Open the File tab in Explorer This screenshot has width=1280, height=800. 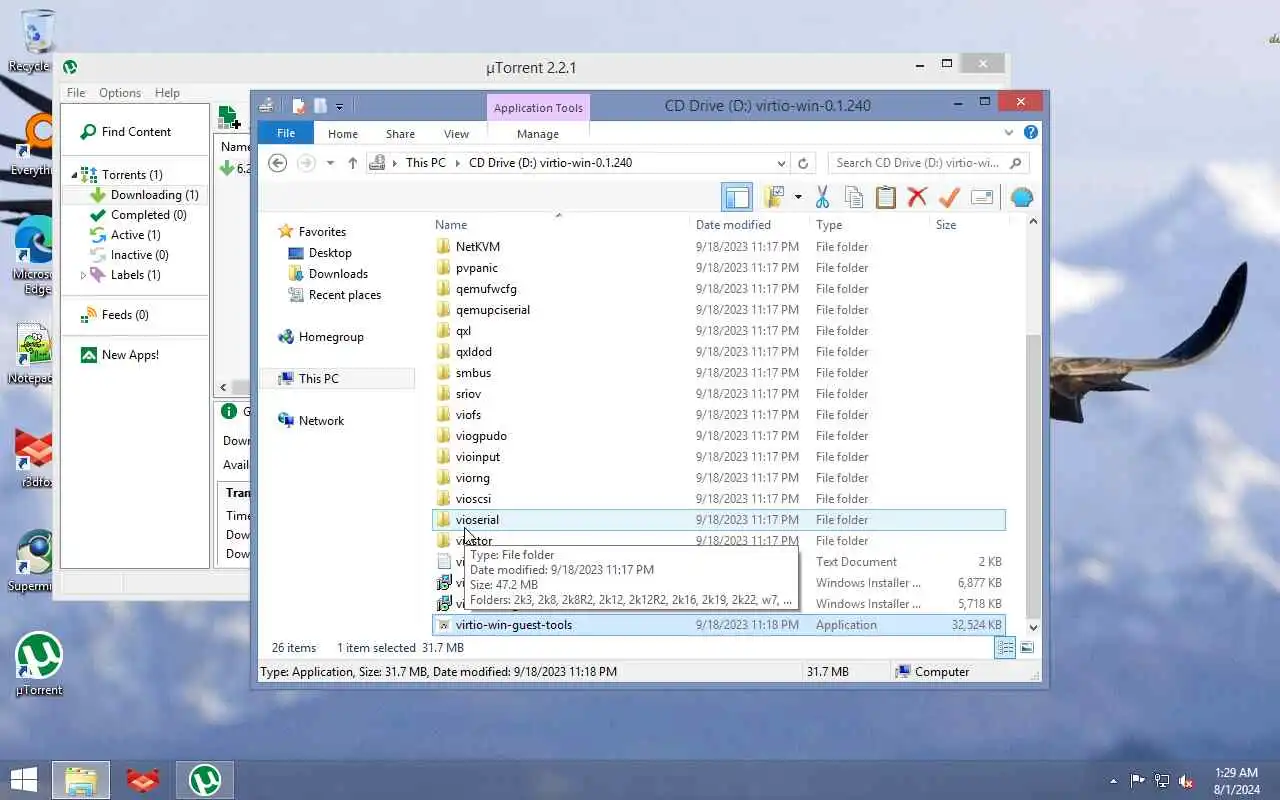(x=285, y=133)
